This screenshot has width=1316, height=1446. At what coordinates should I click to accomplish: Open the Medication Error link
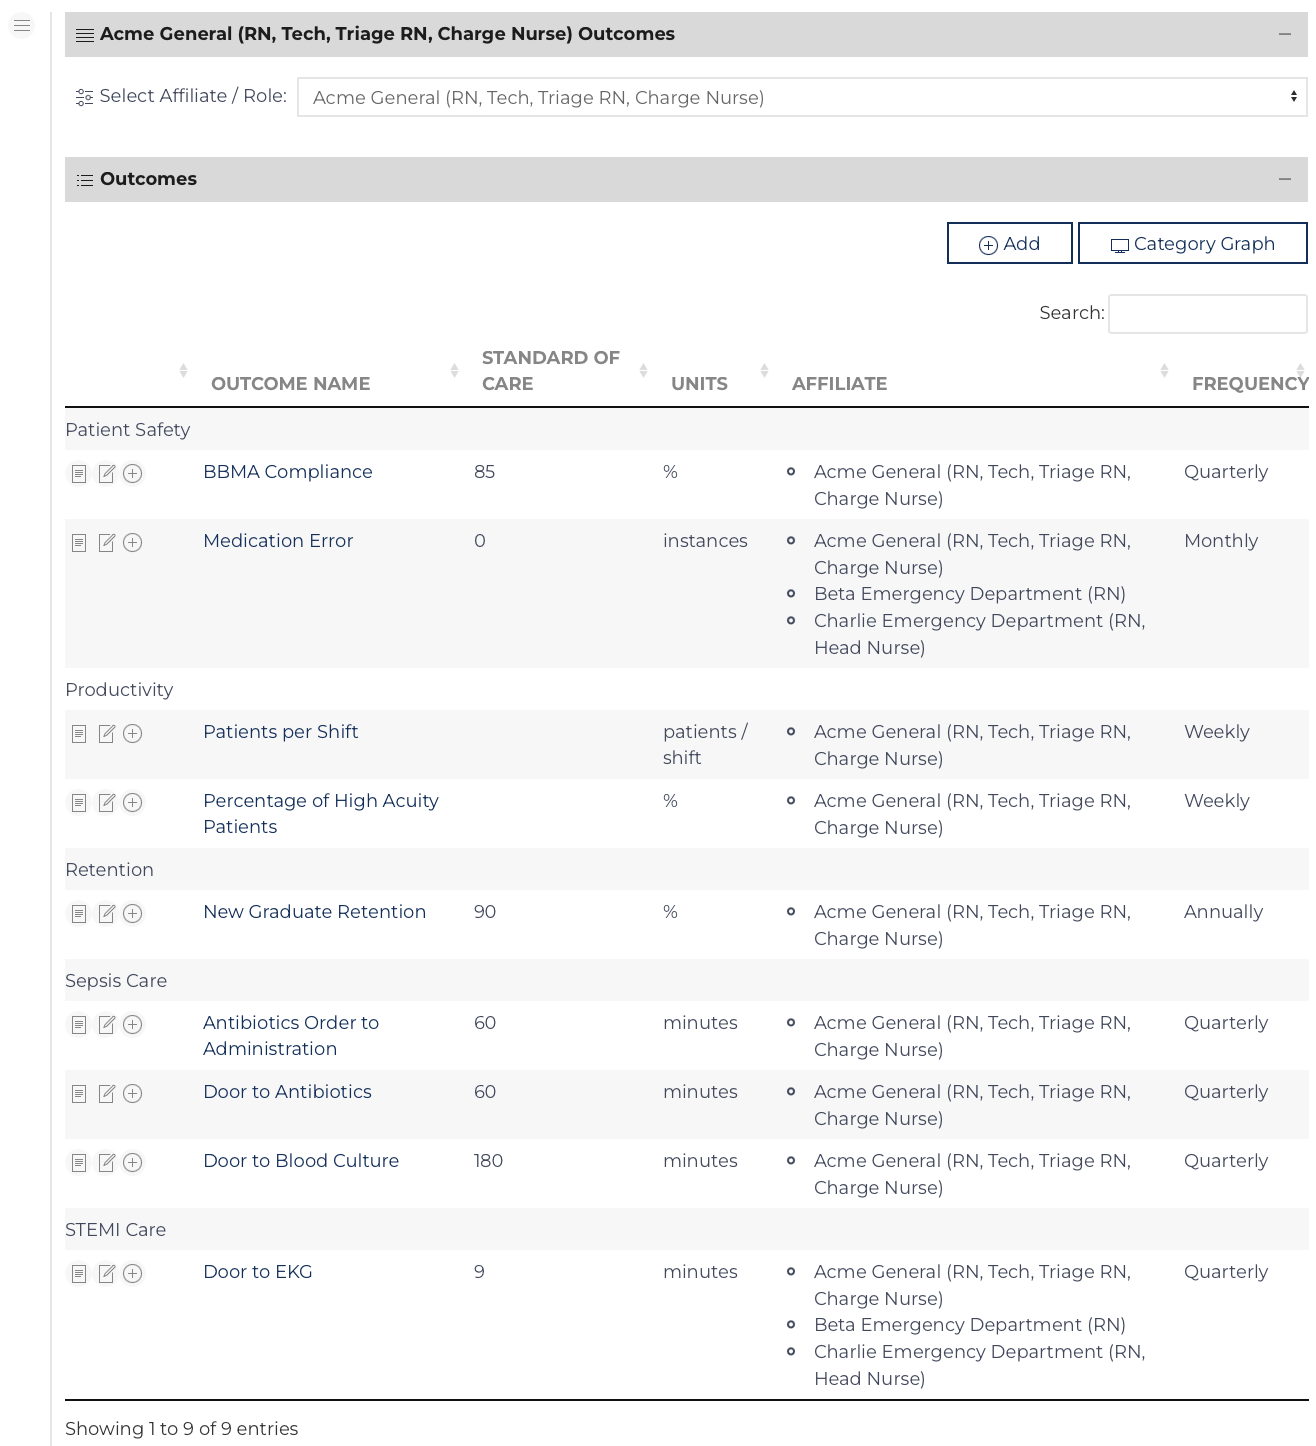[278, 541]
